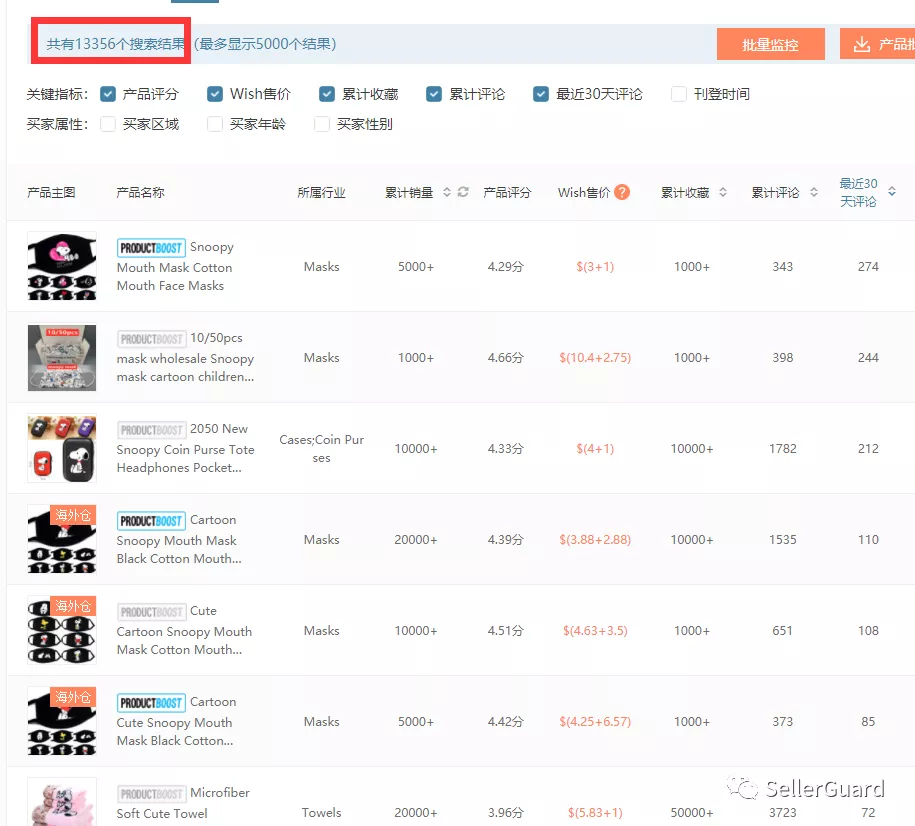Click the batch monitoring 批量监控 button
This screenshot has height=826, width=915.
coord(770,44)
